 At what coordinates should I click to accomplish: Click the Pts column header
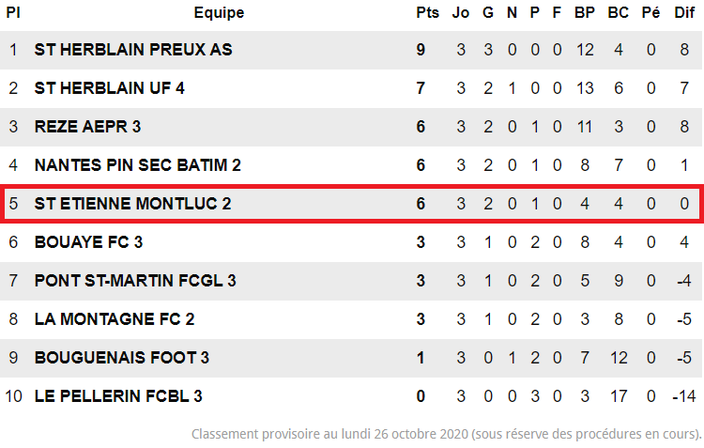pyautogui.click(x=427, y=13)
